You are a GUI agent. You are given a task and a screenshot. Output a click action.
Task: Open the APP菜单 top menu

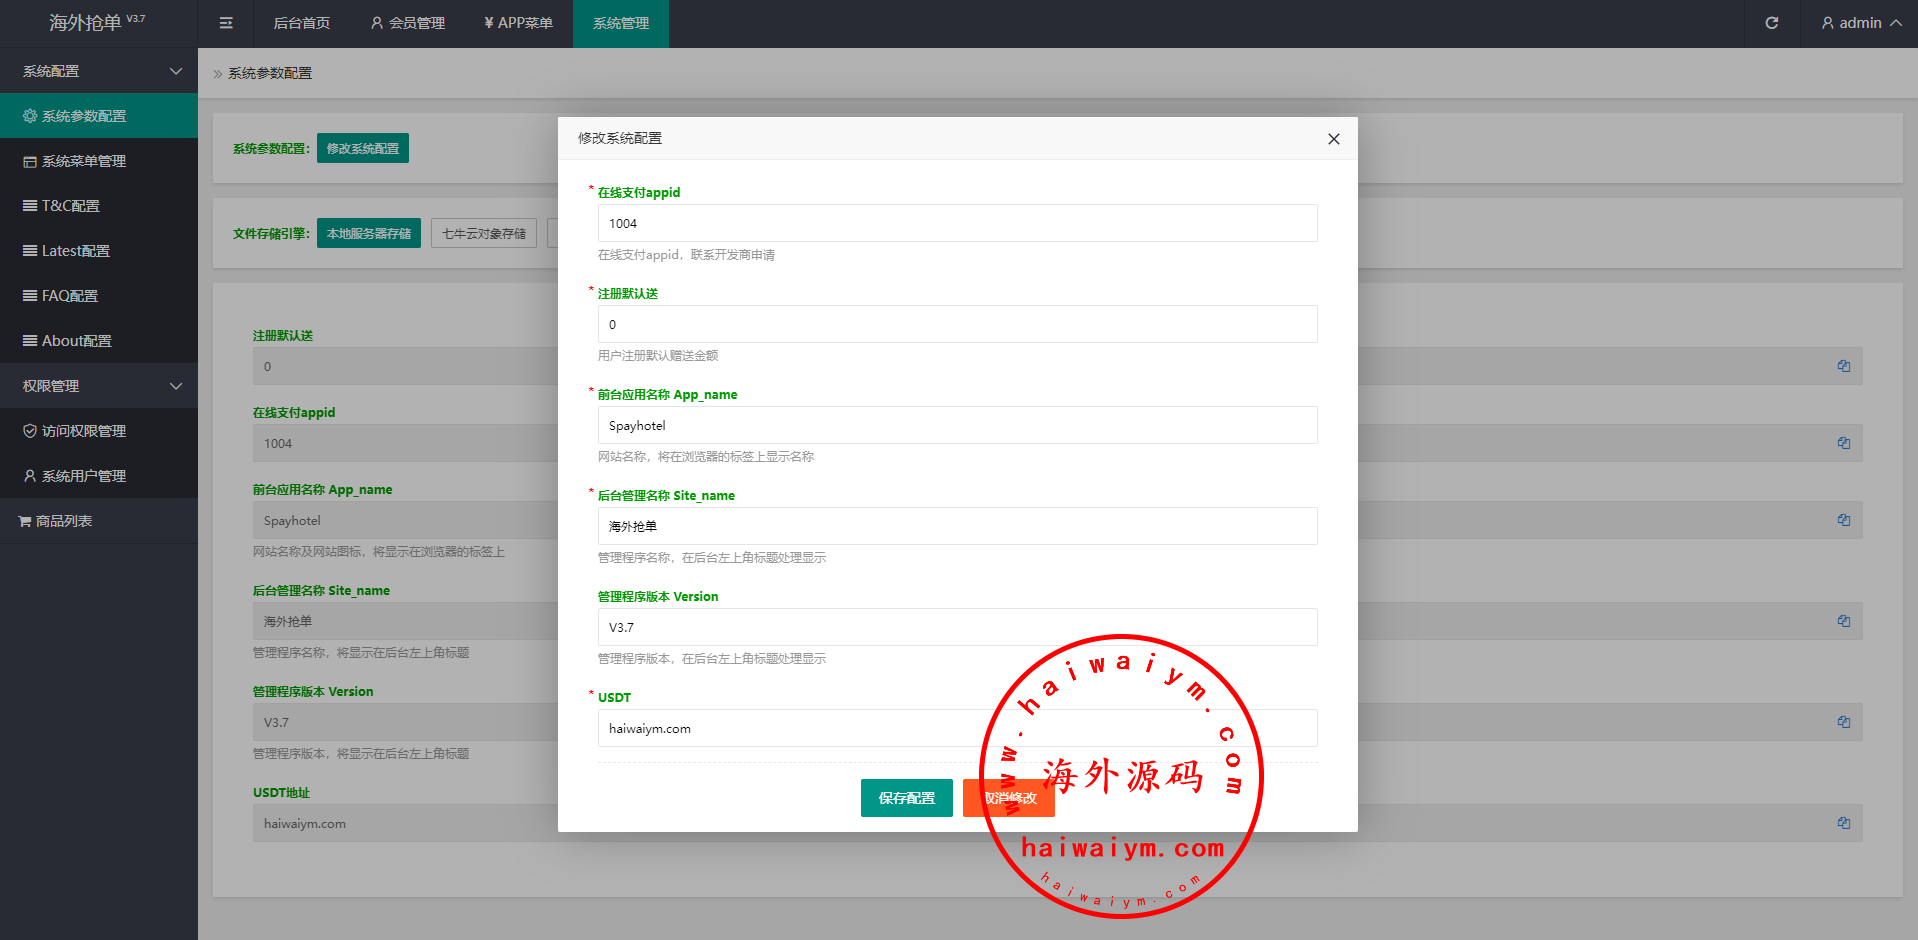click(x=518, y=23)
